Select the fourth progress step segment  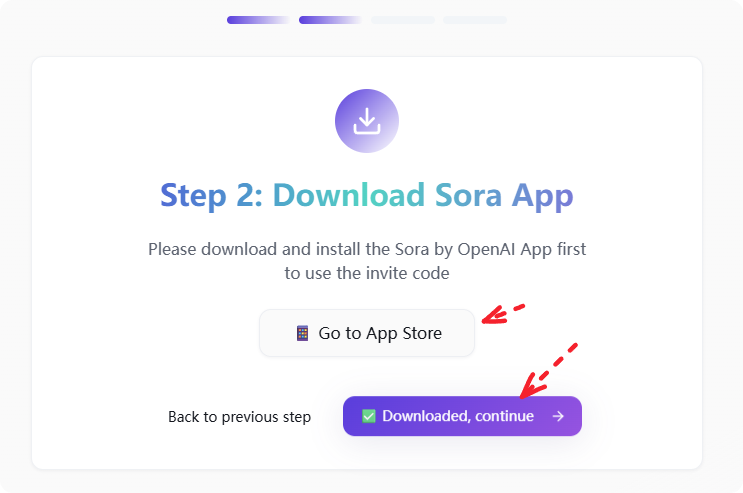coord(474,20)
